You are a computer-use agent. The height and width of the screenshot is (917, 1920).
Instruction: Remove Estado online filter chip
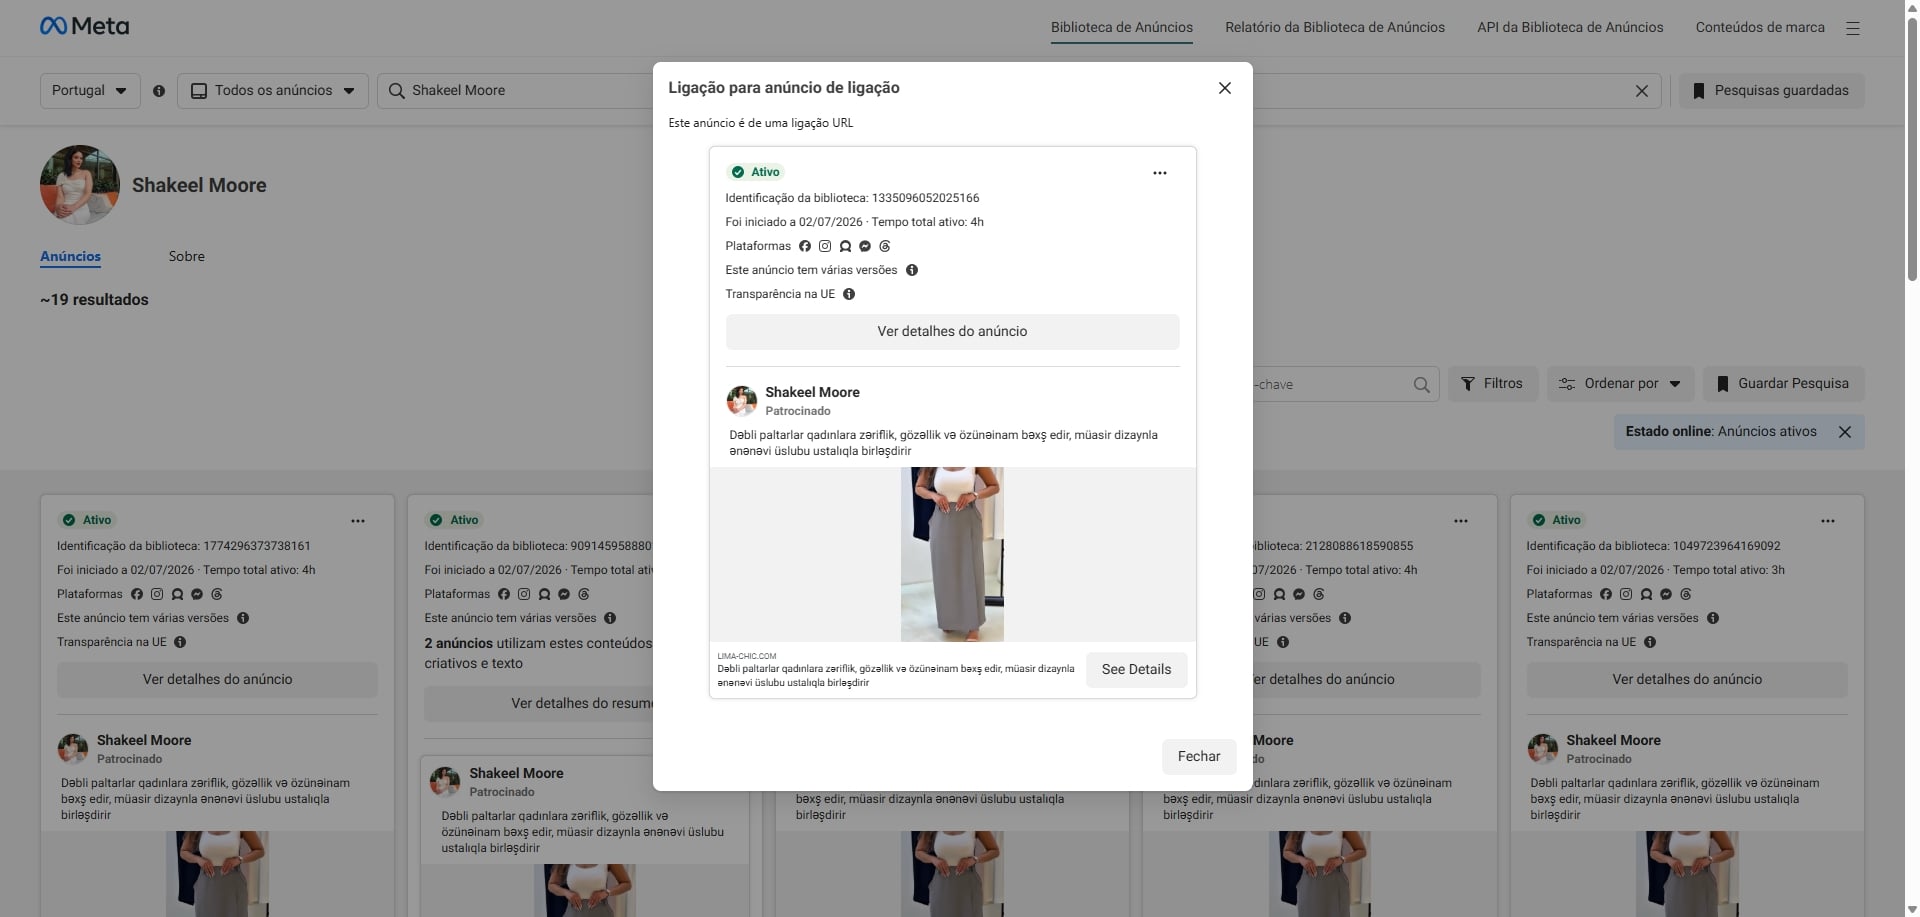(1845, 432)
